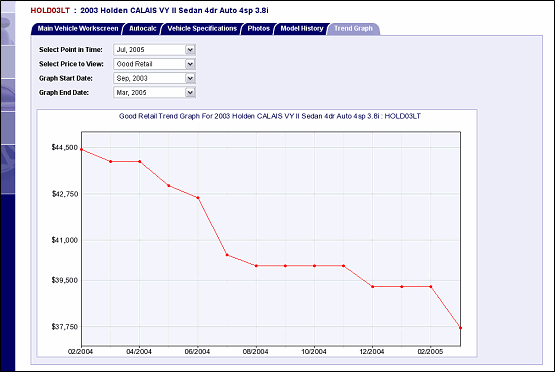The image size is (555, 372).
Task: Select the Trend Graph tab
Action: pyautogui.click(x=353, y=29)
